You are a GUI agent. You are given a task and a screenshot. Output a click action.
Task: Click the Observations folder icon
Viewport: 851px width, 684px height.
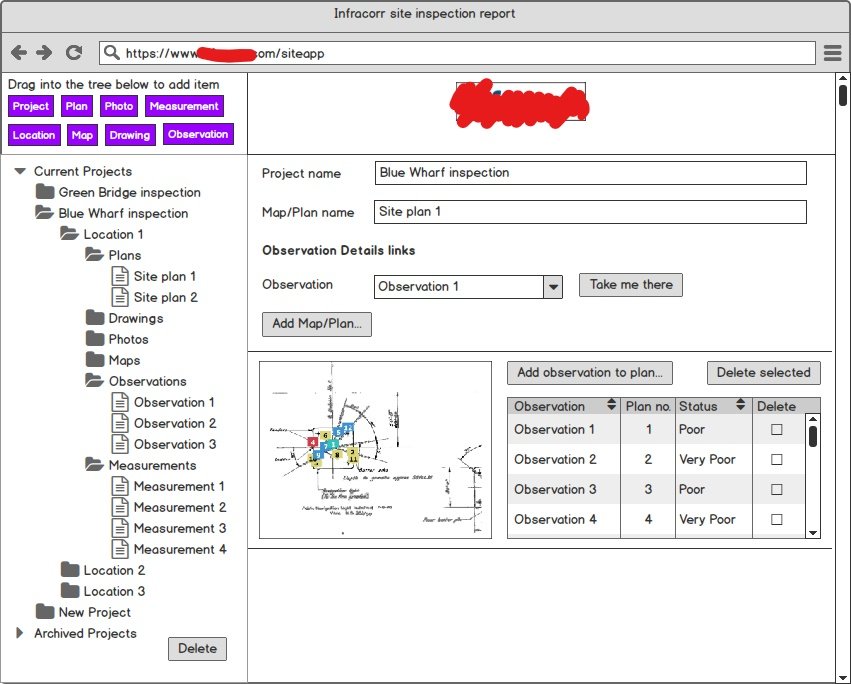pos(94,381)
